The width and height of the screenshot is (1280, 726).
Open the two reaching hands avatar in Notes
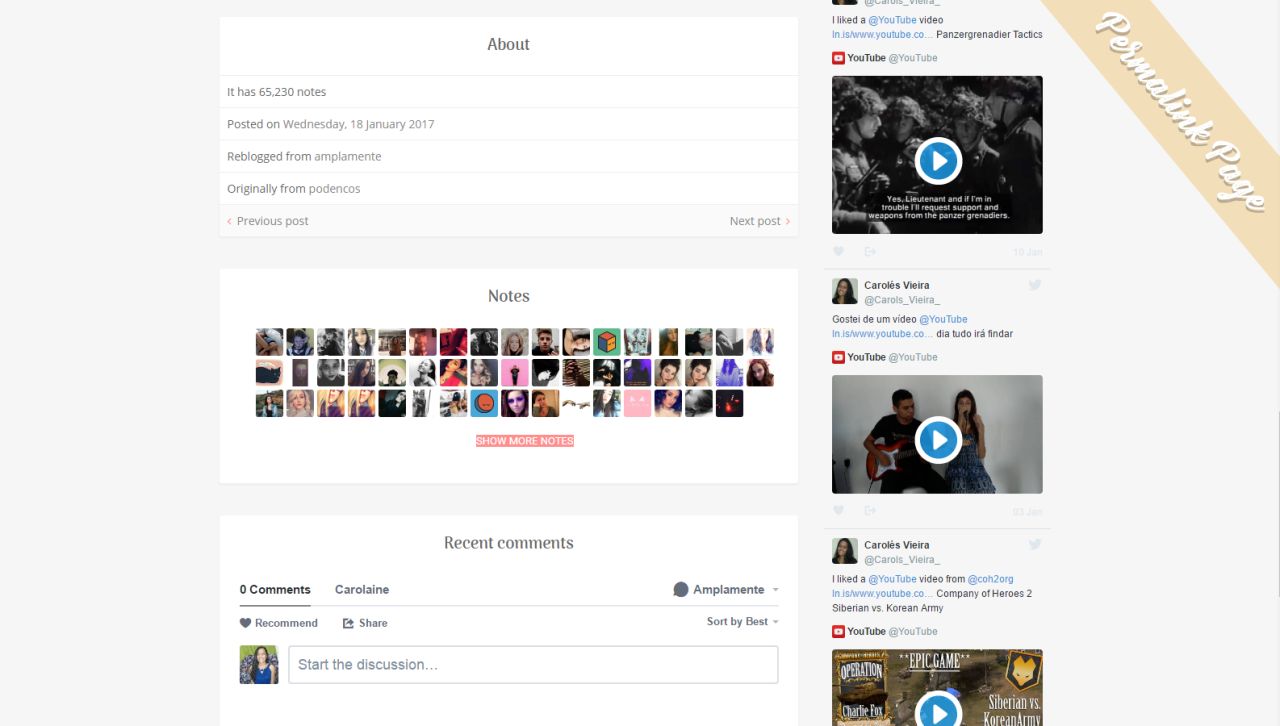point(576,403)
